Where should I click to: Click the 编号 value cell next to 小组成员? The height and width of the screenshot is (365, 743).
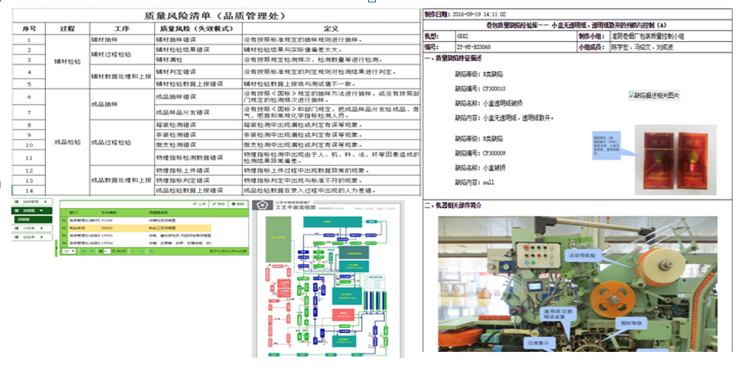(x=515, y=47)
